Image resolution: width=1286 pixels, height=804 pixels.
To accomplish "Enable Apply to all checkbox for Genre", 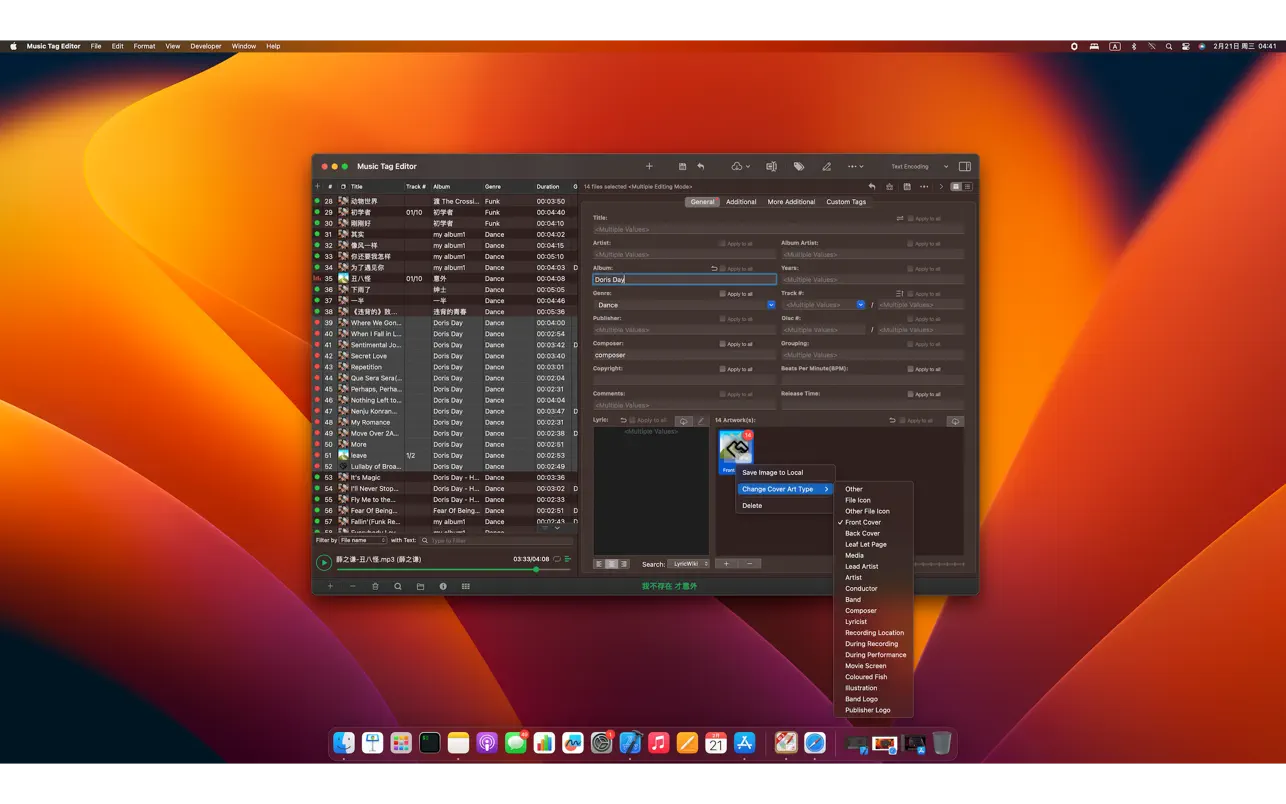I will pos(722,294).
